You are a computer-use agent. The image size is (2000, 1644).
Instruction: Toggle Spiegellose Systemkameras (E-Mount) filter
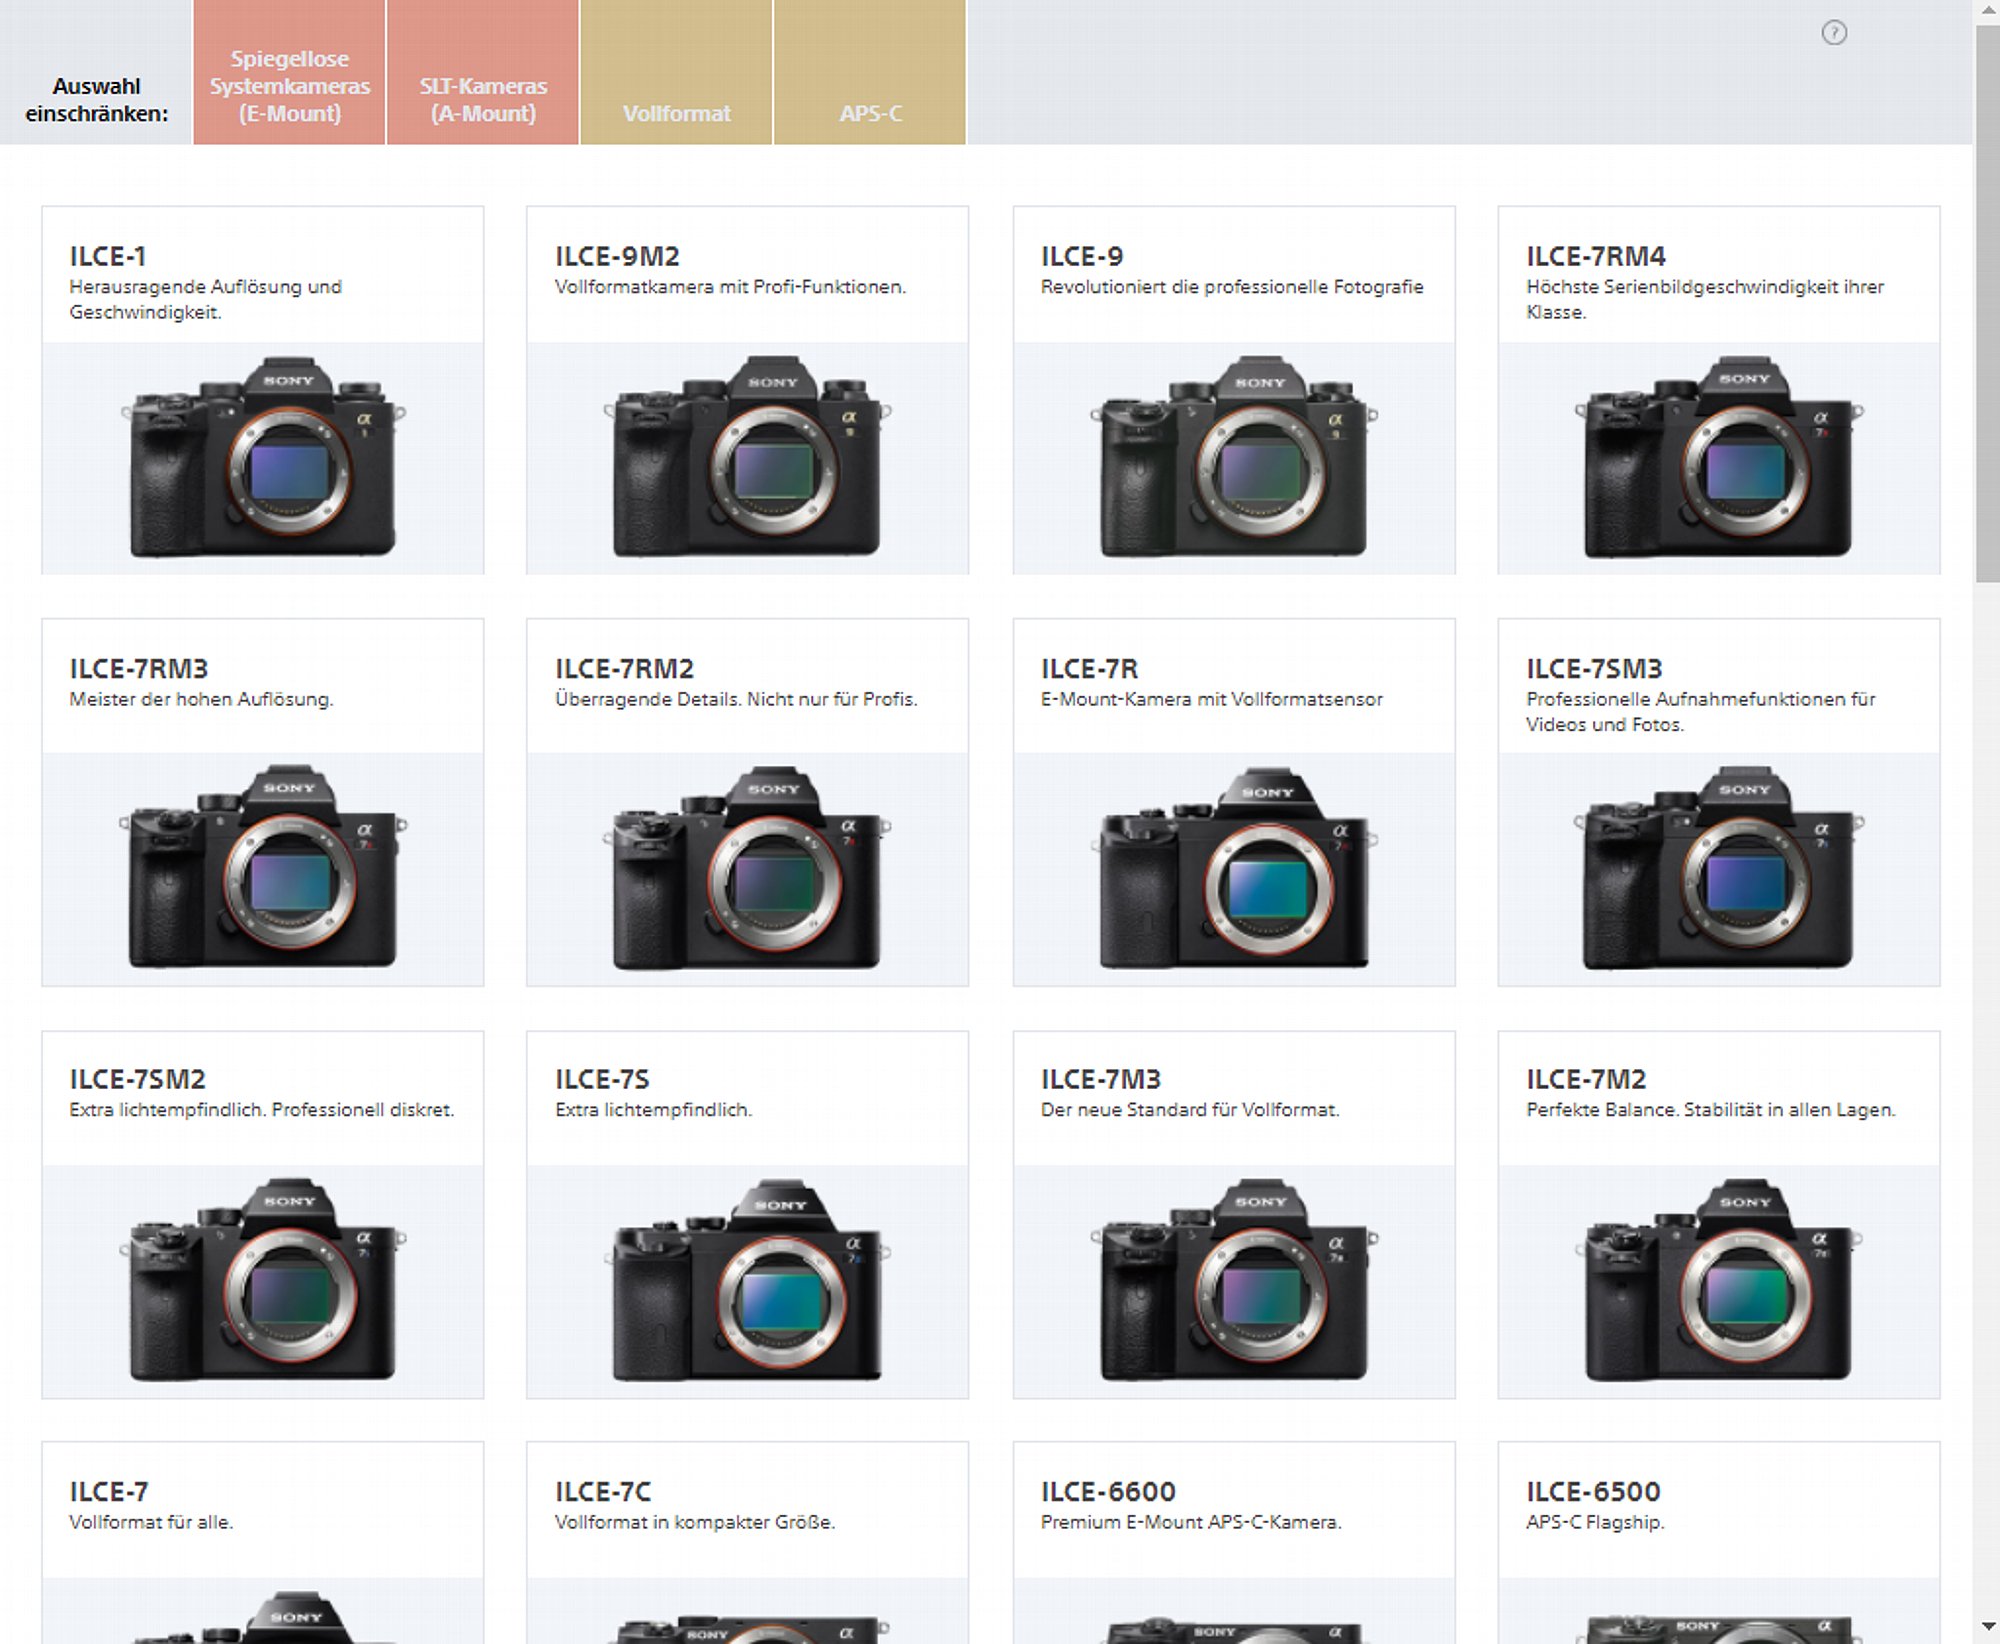(290, 86)
